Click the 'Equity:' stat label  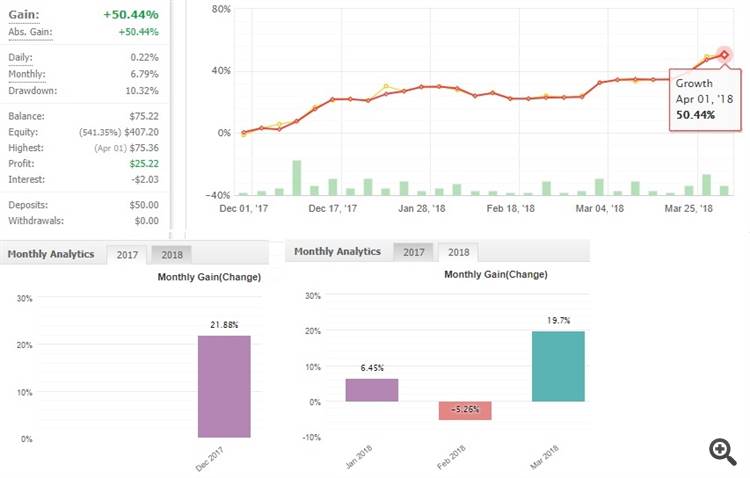[x=24, y=130]
